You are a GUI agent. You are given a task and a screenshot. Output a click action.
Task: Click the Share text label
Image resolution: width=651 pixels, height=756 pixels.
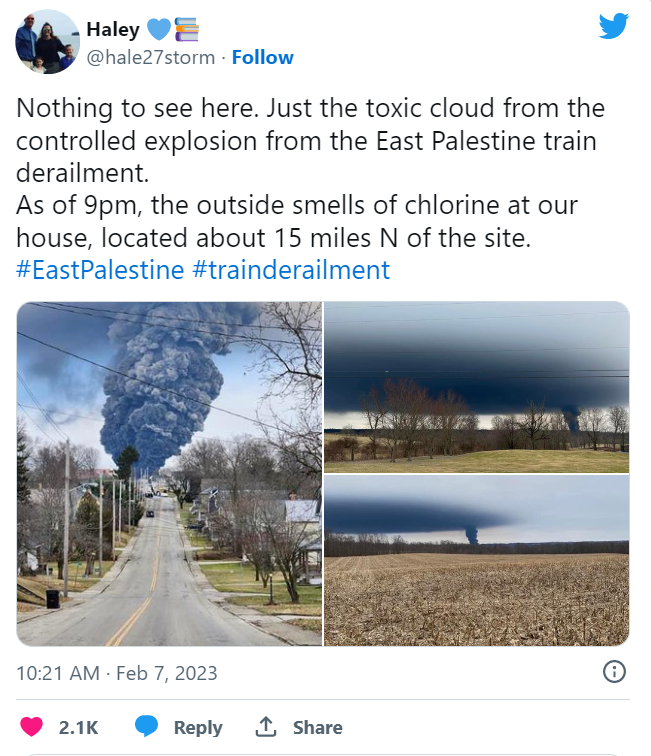point(317,728)
